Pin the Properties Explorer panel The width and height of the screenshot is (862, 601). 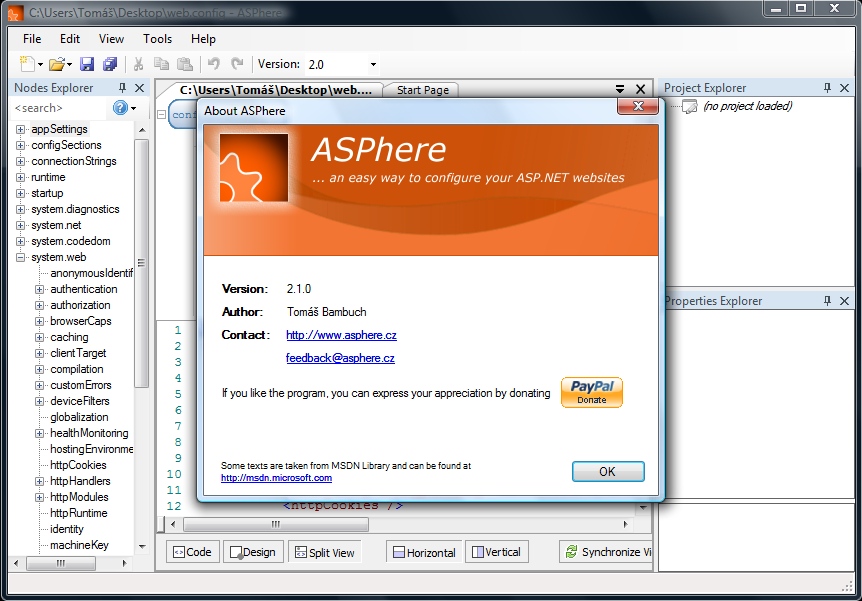point(827,300)
